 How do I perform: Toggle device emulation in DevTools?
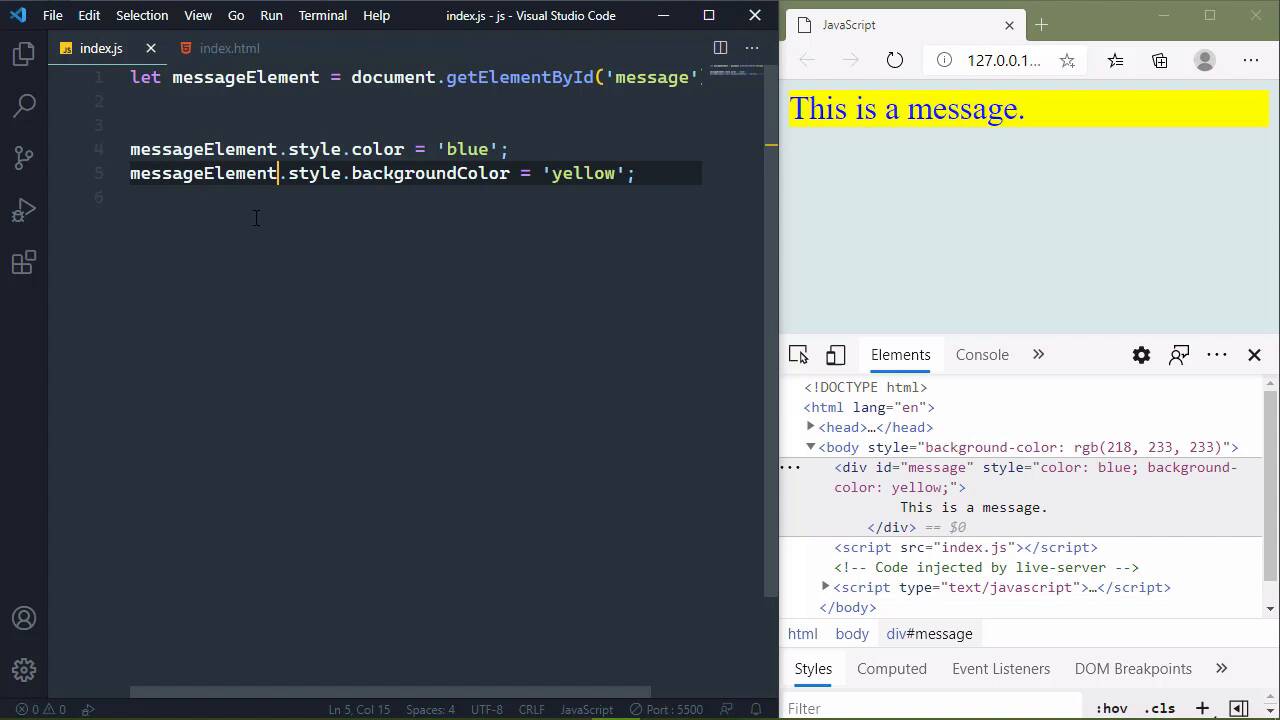point(836,355)
